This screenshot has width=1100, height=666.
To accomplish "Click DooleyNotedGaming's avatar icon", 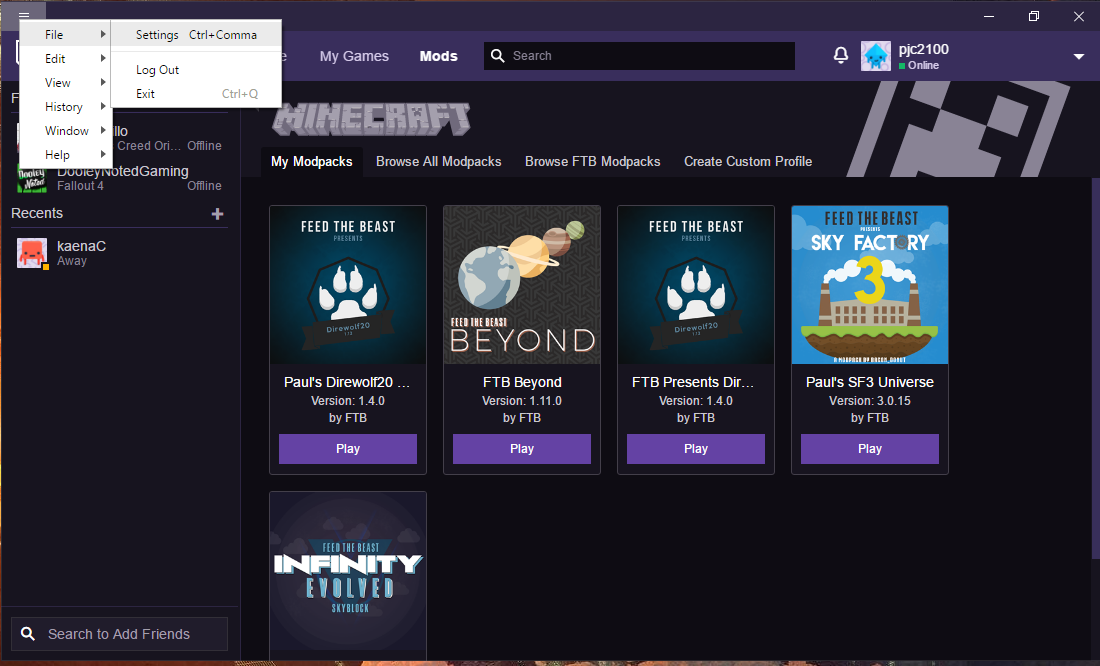I will 32,178.
